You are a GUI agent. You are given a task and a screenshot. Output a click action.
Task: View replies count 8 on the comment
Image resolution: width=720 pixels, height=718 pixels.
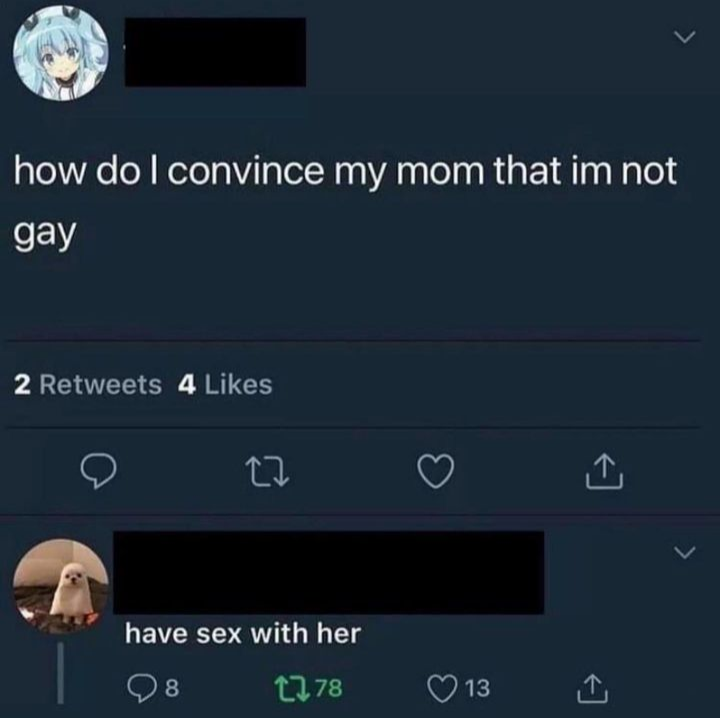[172, 688]
